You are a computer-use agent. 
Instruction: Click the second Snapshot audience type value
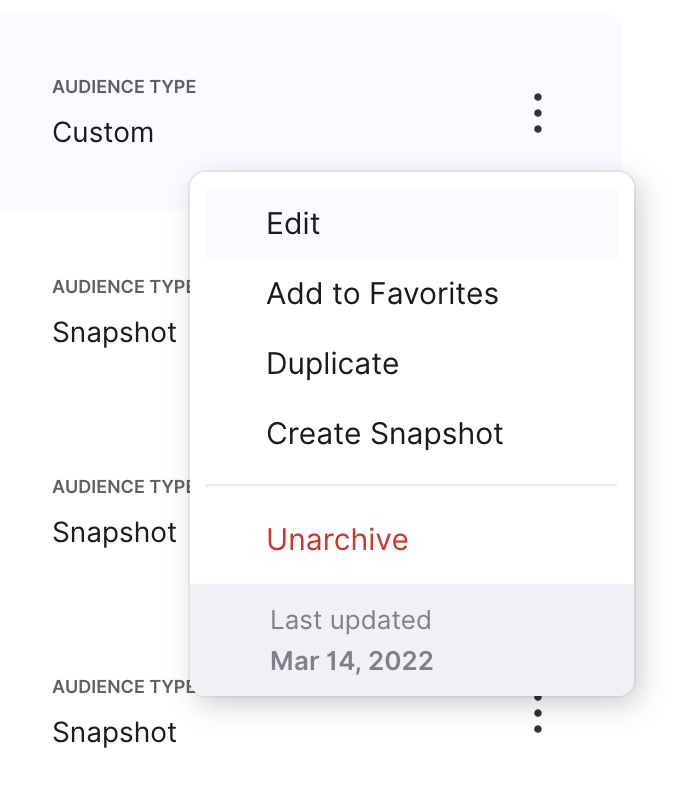click(x=115, y=533)
